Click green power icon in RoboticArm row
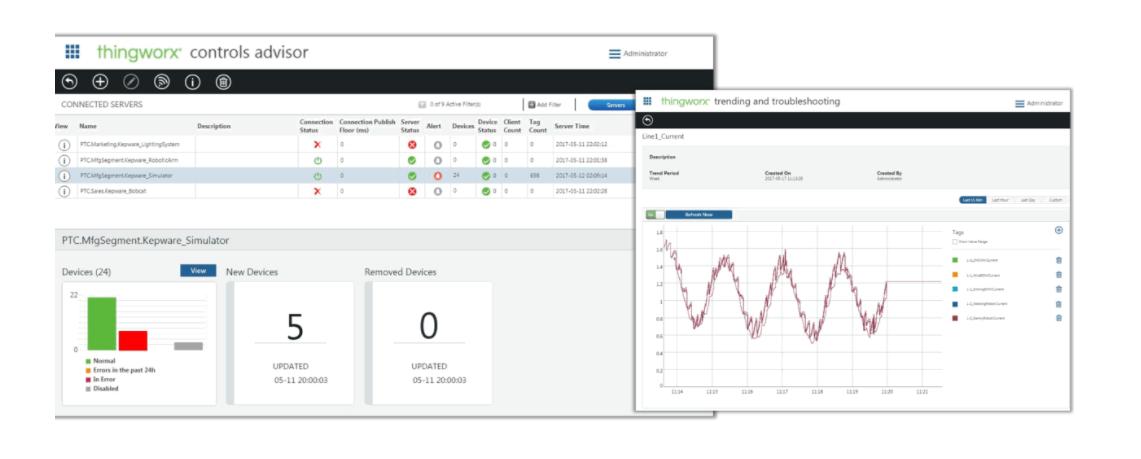Image resolution: width=1141 pixels, height=459 pixels. [x=317, y=160]
